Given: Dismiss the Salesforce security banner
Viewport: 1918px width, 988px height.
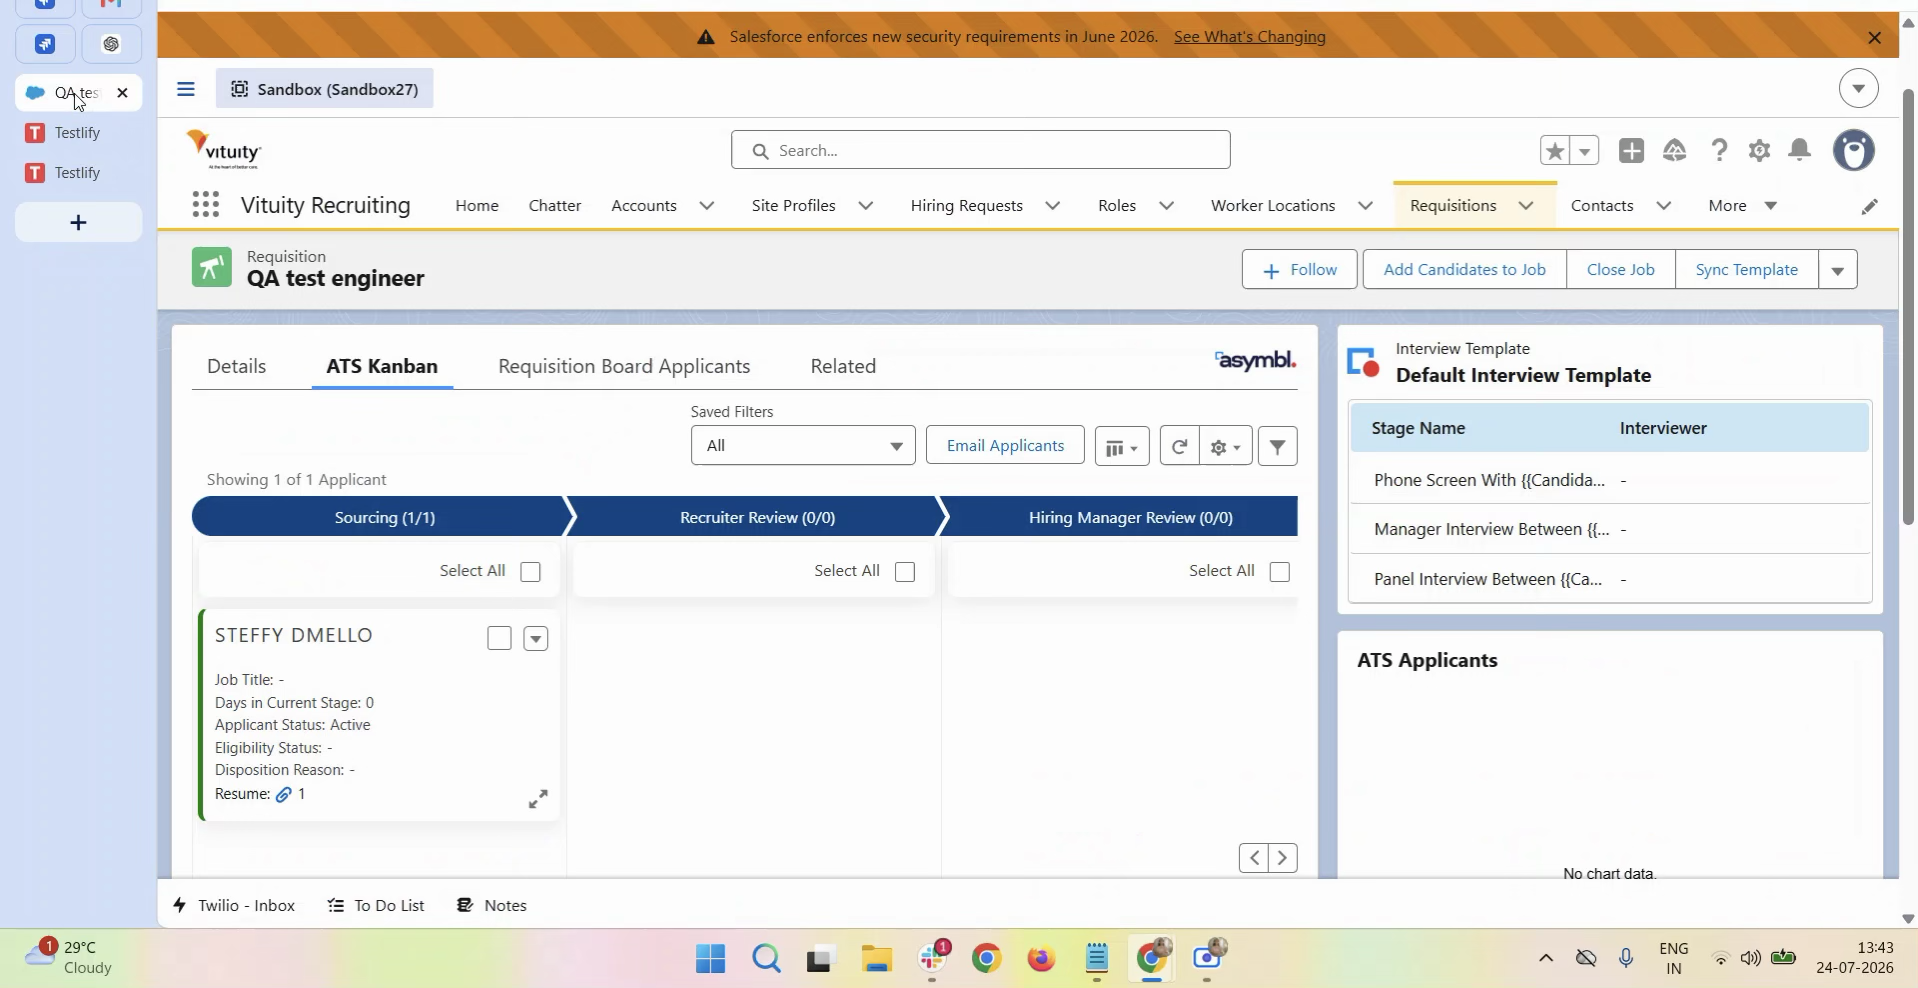Looking at the screenshot, I should [1875, 37].
